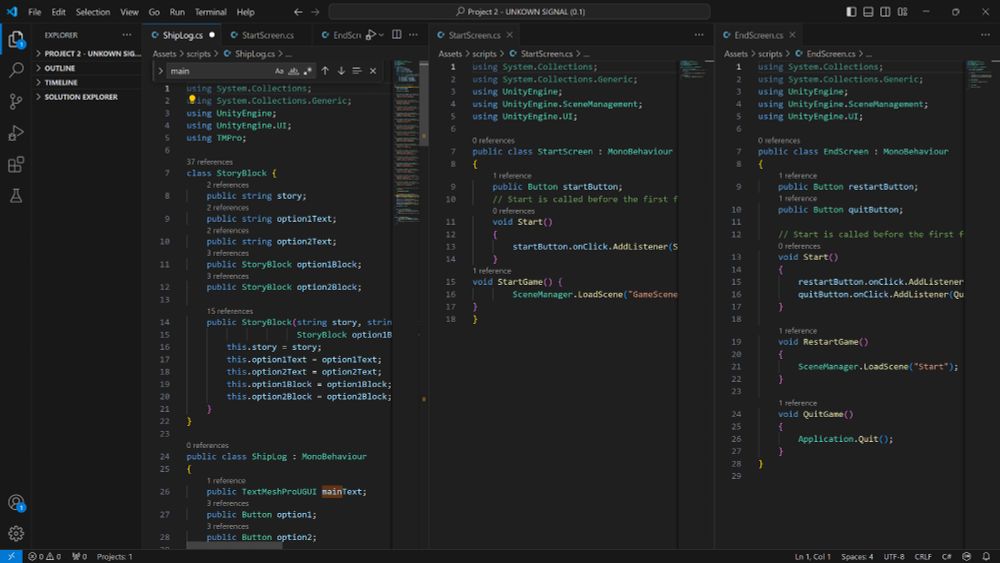Open the Extensions view
Viewport: 1000px width, 563px height.
[x=16, y=165]
